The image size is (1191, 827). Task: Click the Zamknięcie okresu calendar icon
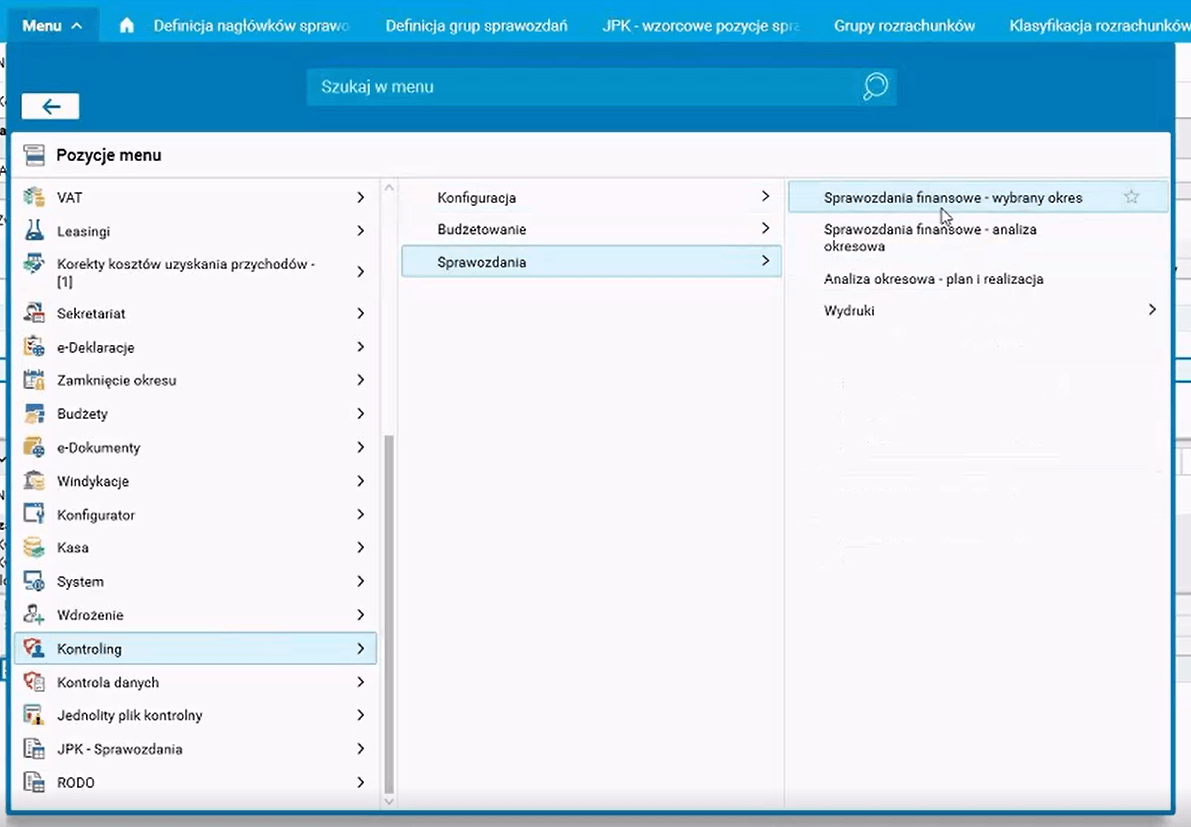point(33,380)
